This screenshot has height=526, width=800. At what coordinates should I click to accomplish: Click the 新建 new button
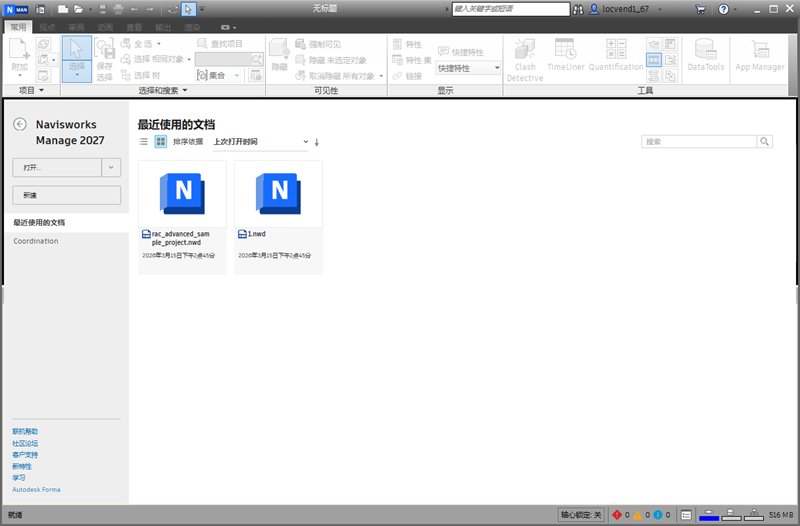pyautogui.click(x=66, y=195)
